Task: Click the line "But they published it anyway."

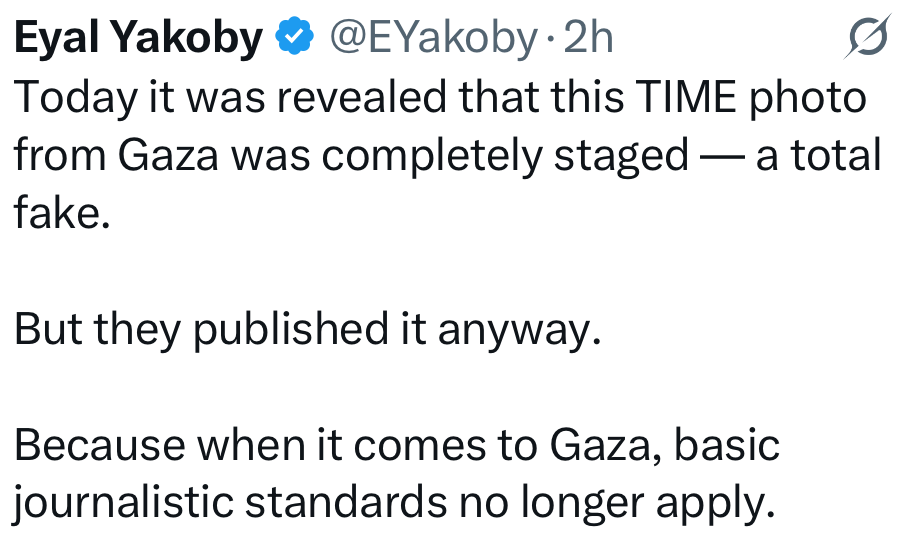Action: coord(307,330)
